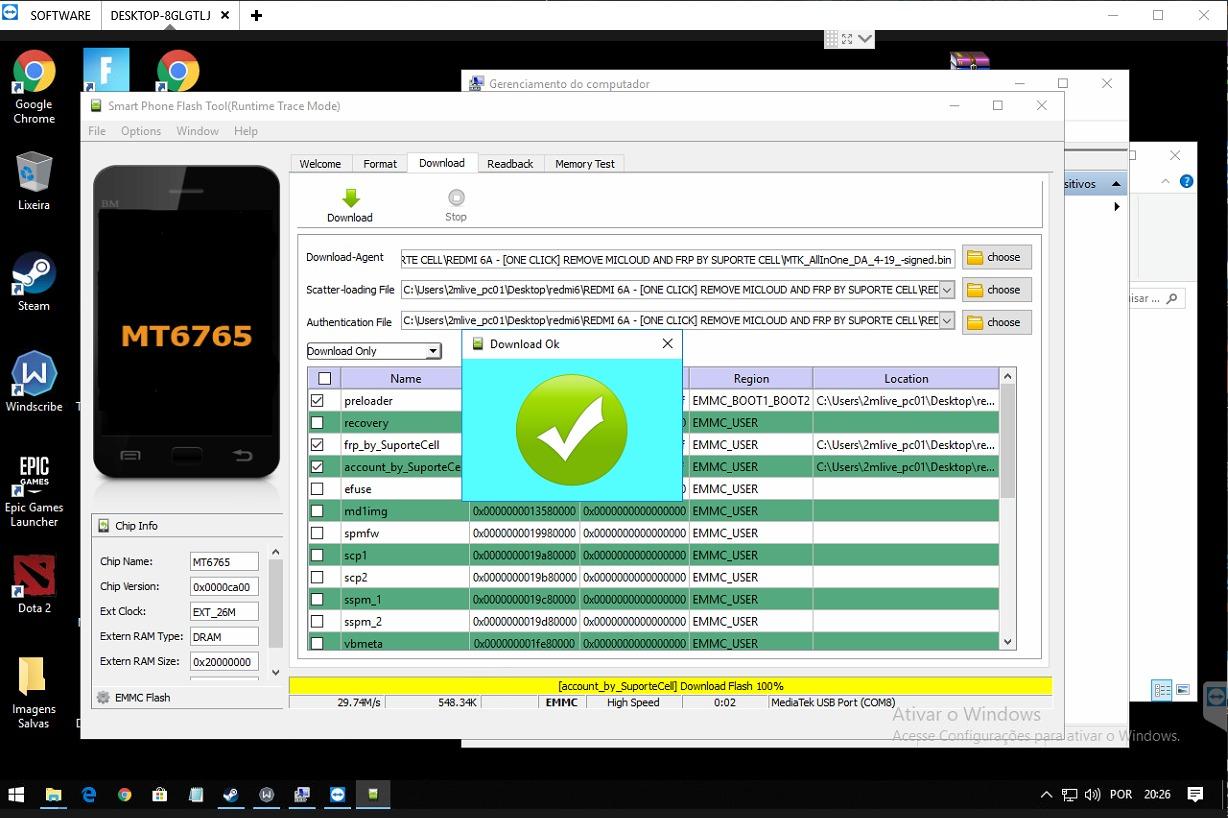The width and height of the screenshot is (1228, 818).
Task: Open Microsoft Store from taskbar
Action: (160, 795)
